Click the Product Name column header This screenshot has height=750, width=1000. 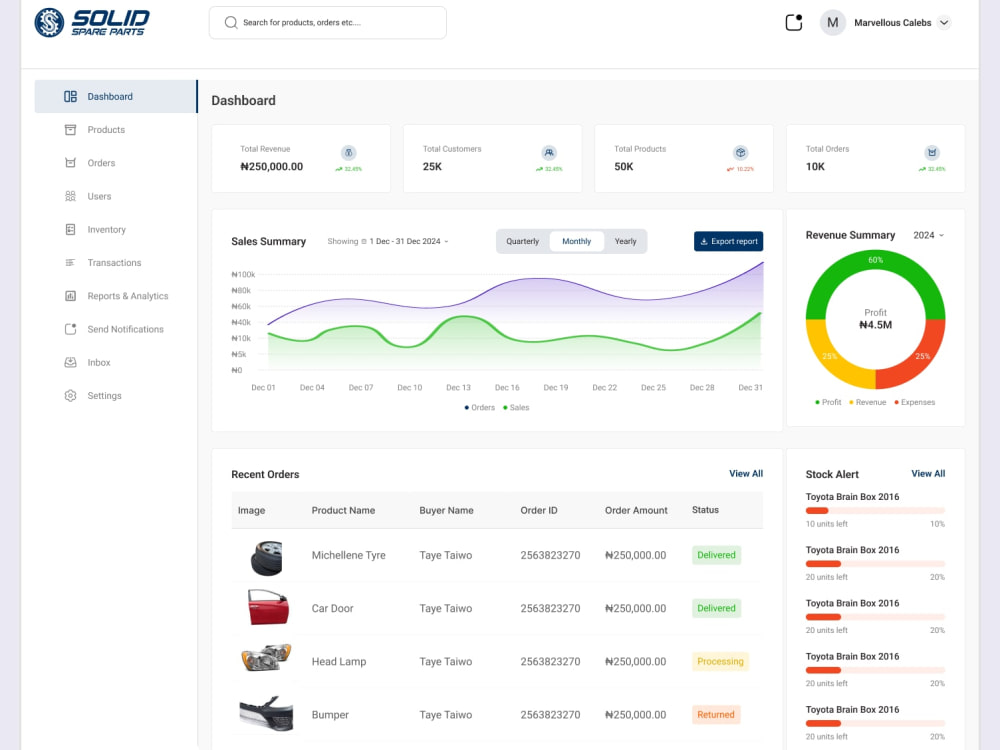click(343, 510)
